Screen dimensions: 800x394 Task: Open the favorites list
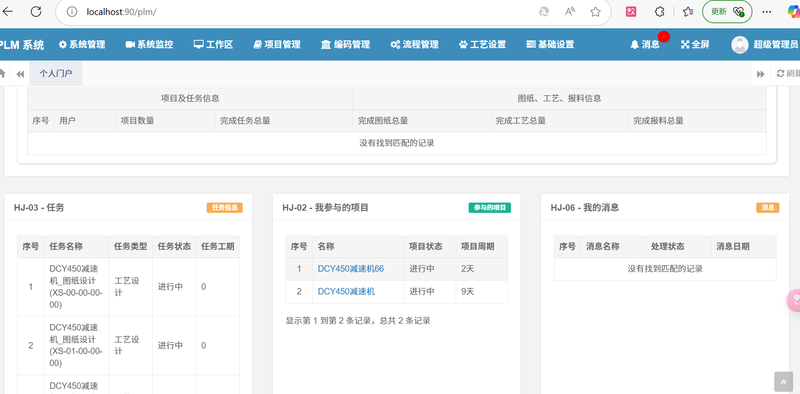click(x=688, y=12)
